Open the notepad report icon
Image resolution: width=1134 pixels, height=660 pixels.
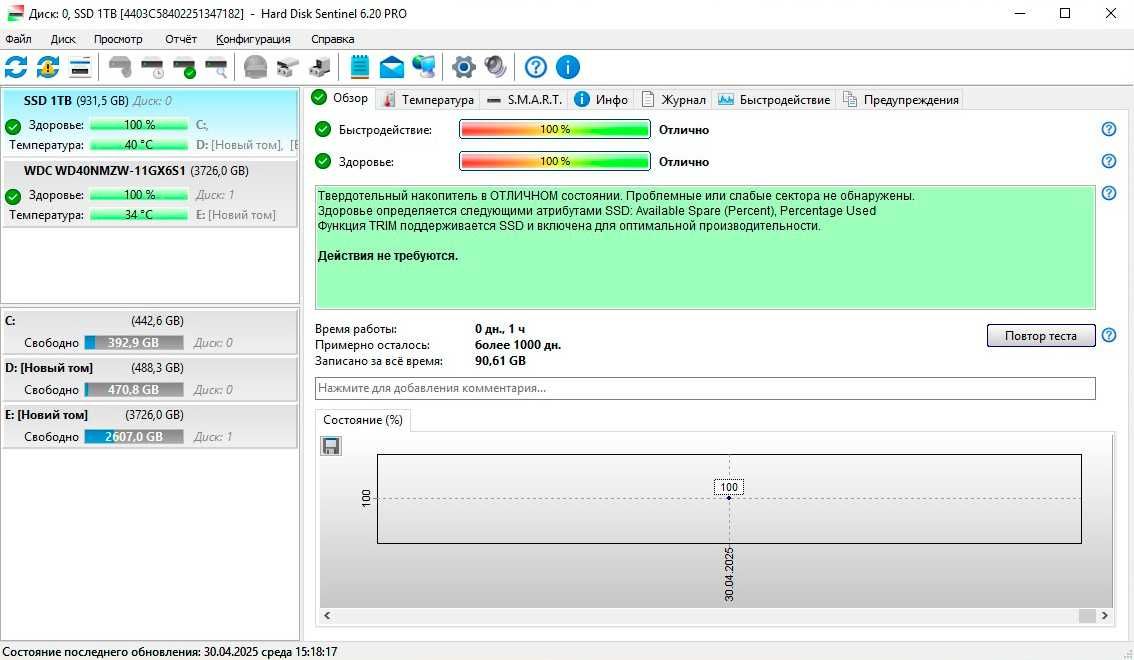tap(359, 67)
